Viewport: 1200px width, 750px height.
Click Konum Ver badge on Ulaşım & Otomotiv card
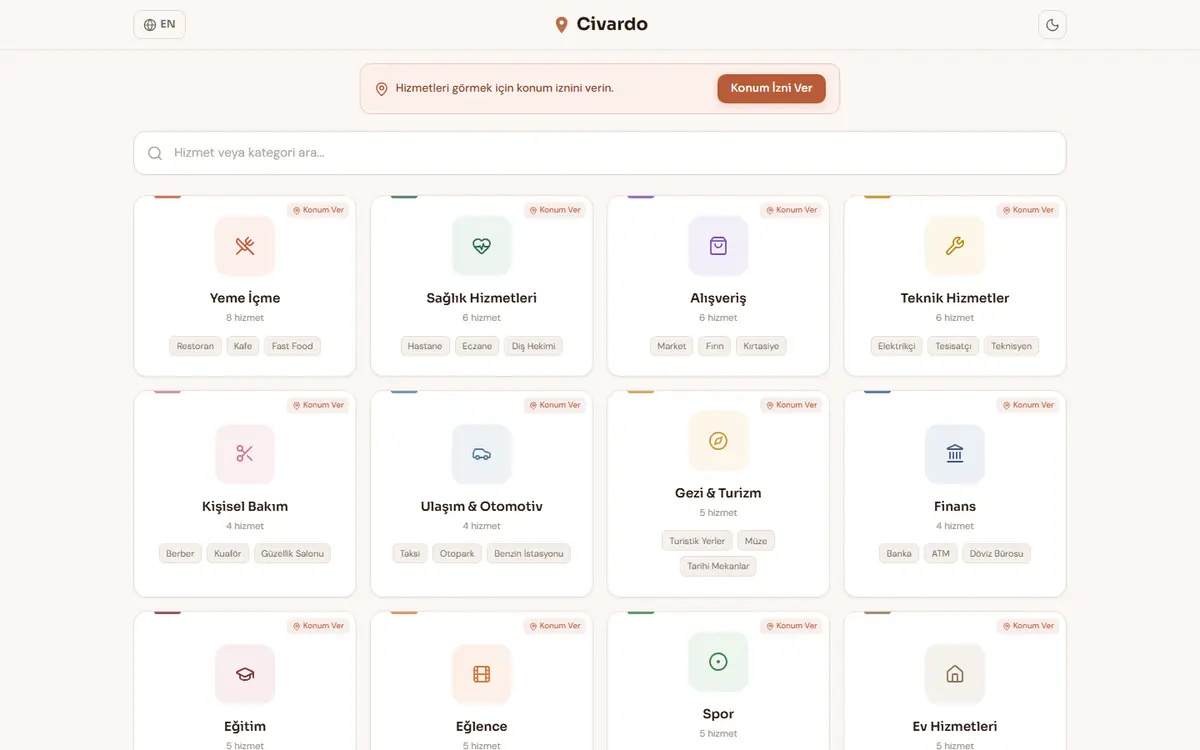pyautogui.click(x=555, y=405)
